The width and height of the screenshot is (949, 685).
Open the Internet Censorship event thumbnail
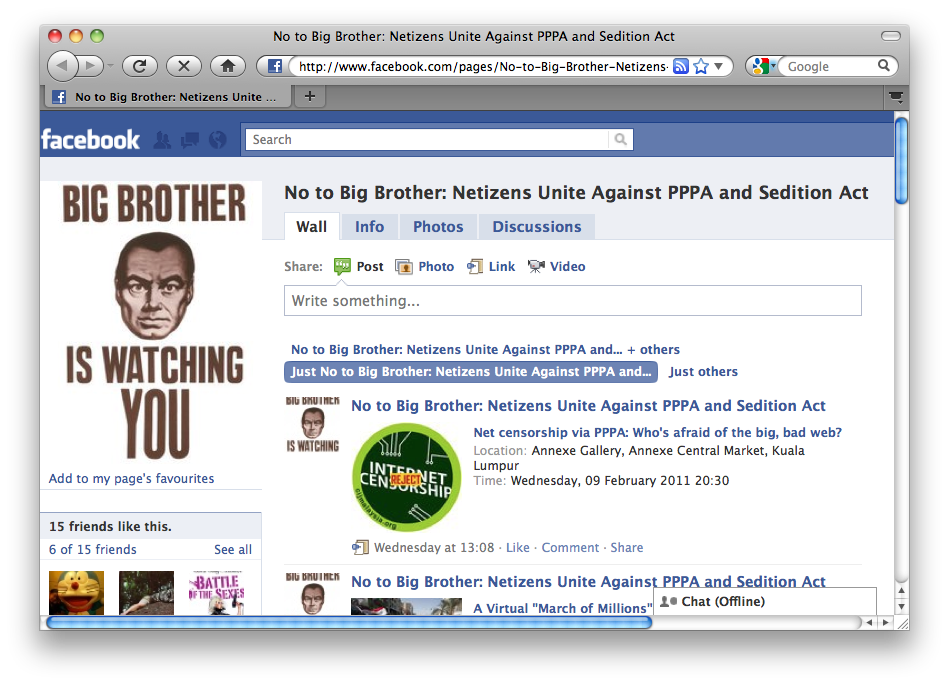point(406,477)
